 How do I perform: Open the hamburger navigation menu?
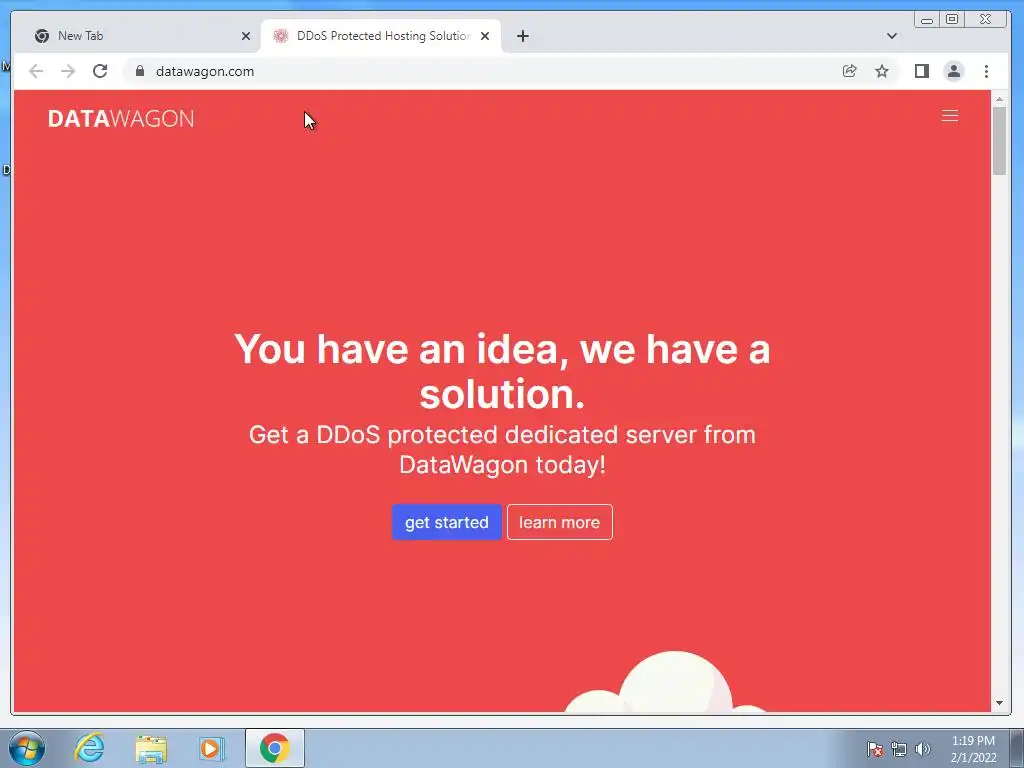tap(950, 116)
